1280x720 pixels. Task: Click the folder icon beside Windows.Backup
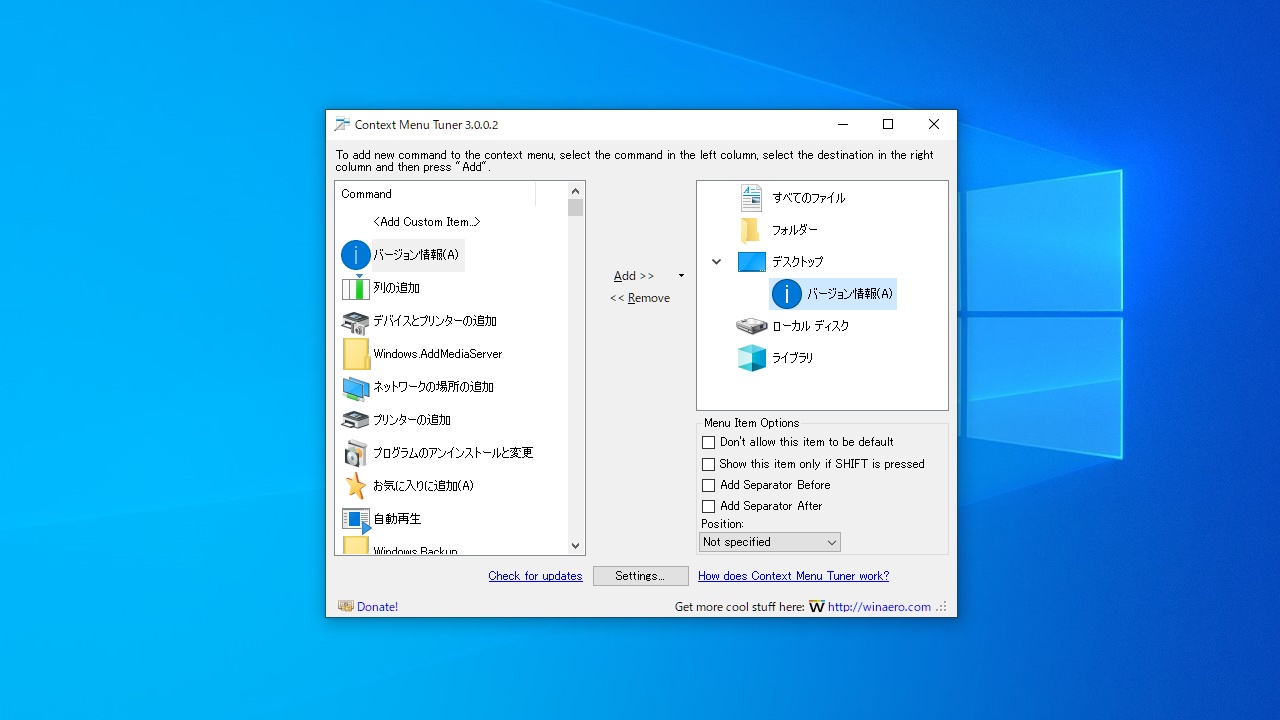356,546
